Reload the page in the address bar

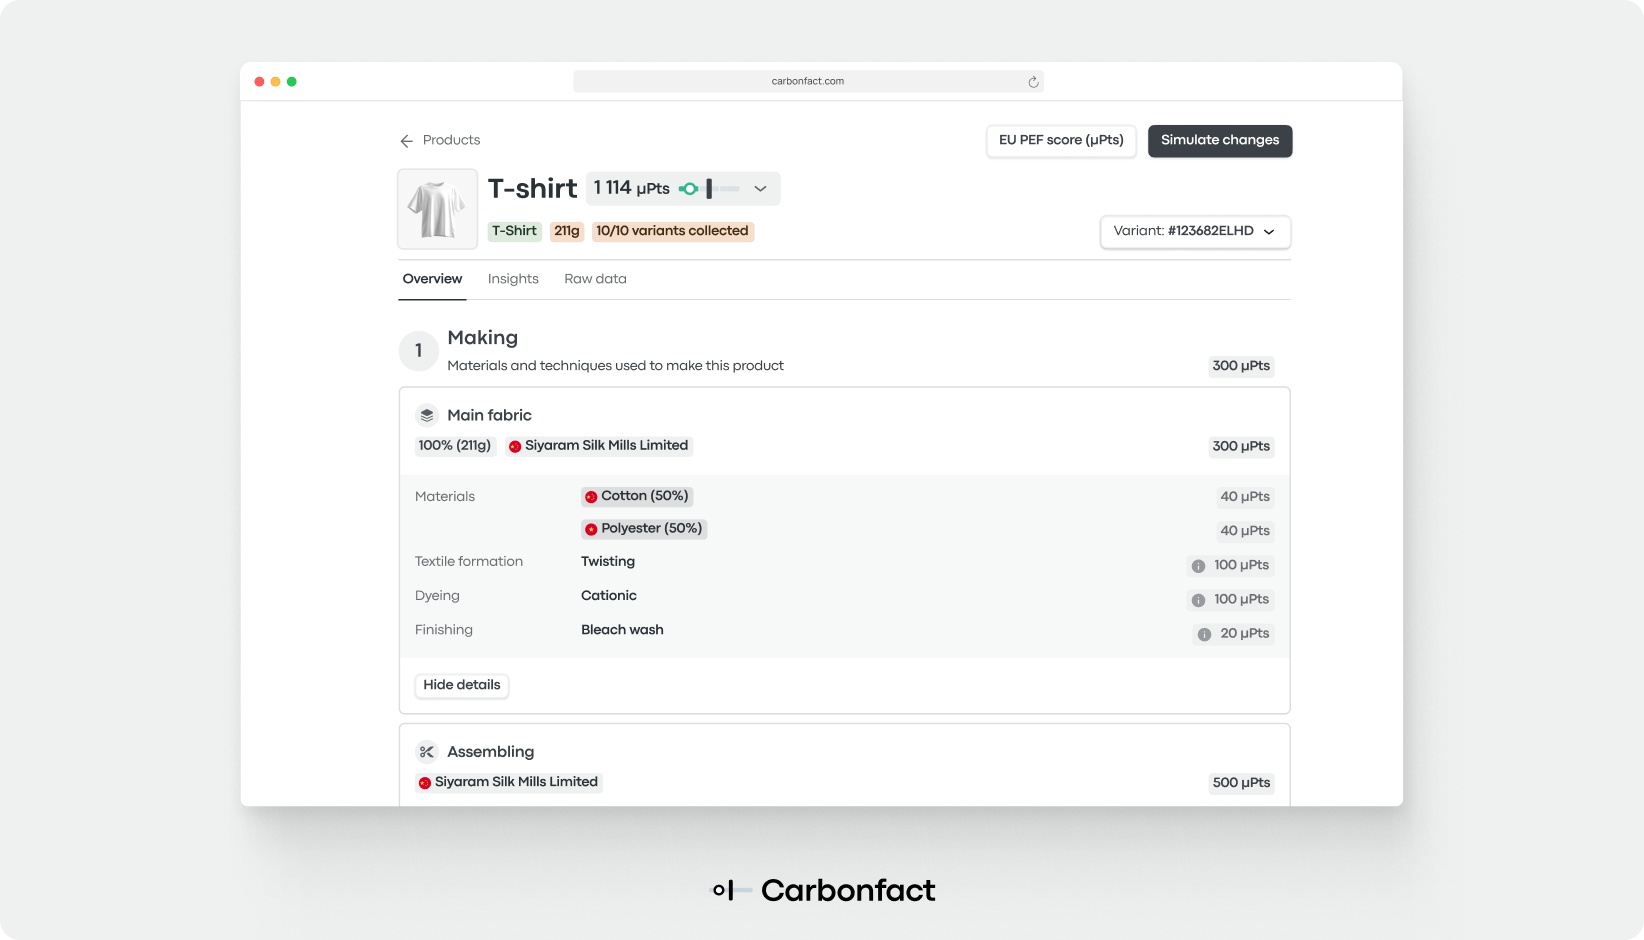tap(1033, 82)
